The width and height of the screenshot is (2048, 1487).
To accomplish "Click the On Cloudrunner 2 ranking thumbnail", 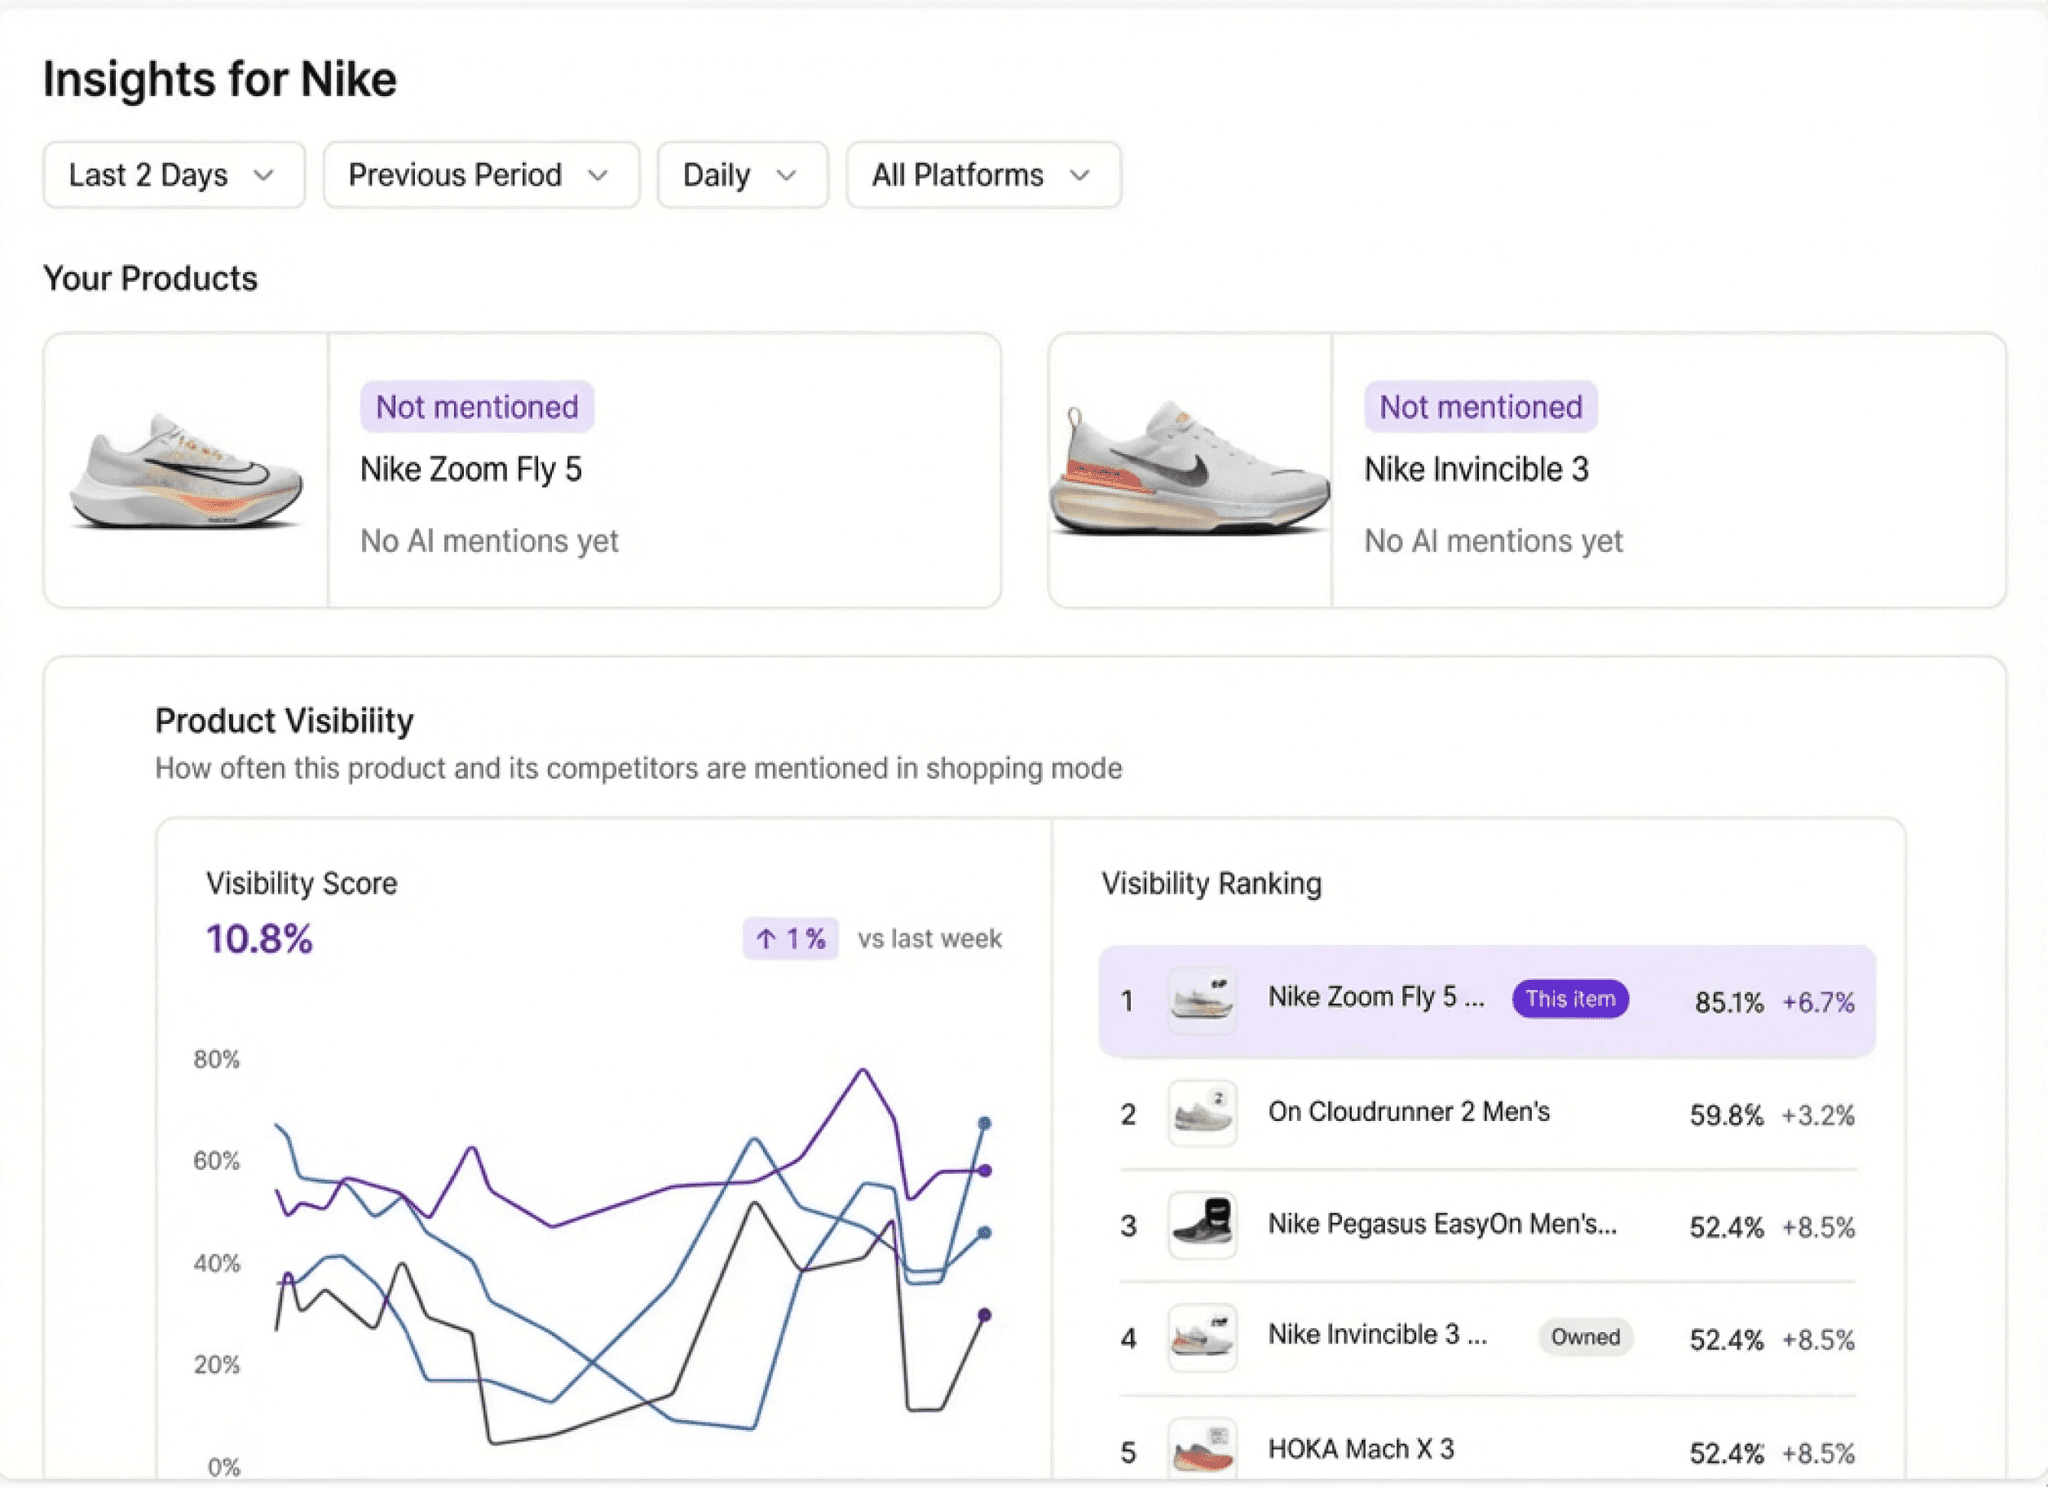I will click(1202, 1113).
